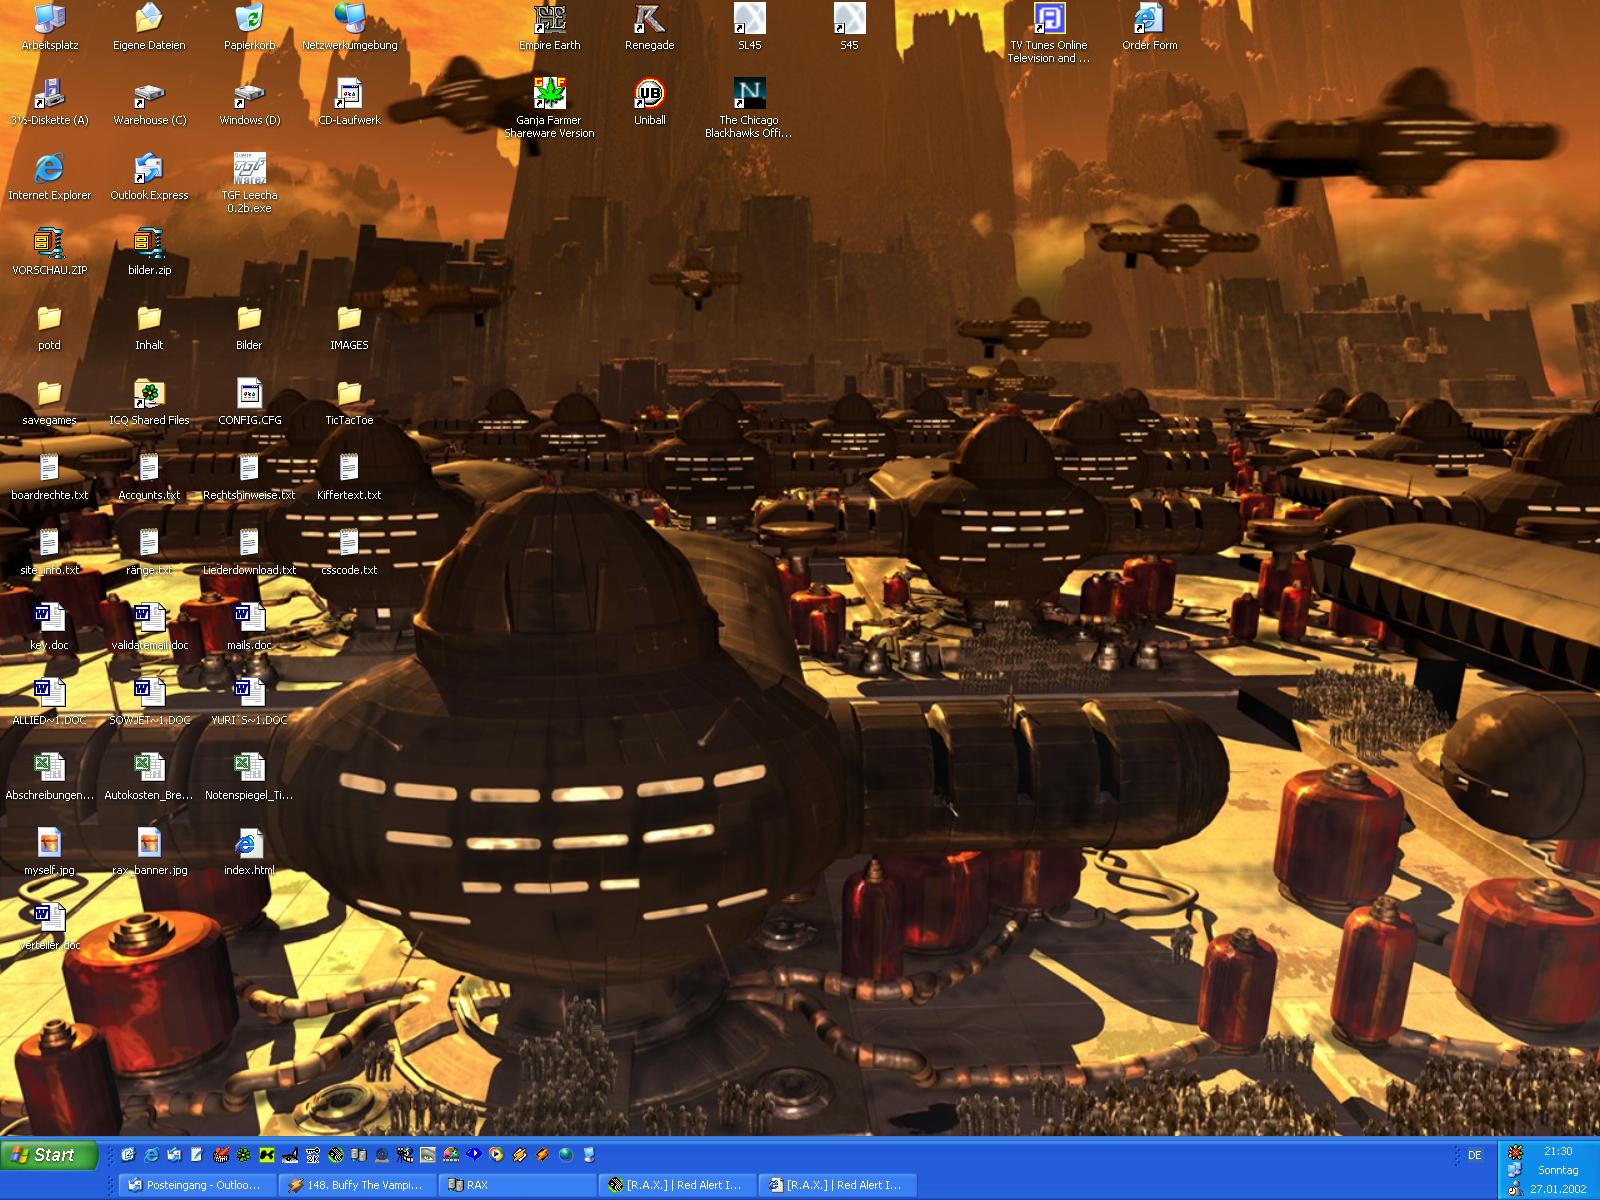Viewport: 1600px width, 1200px height.
Task: Launch Ganja Farmer Shareware Version
Action: tap(549, 109)
